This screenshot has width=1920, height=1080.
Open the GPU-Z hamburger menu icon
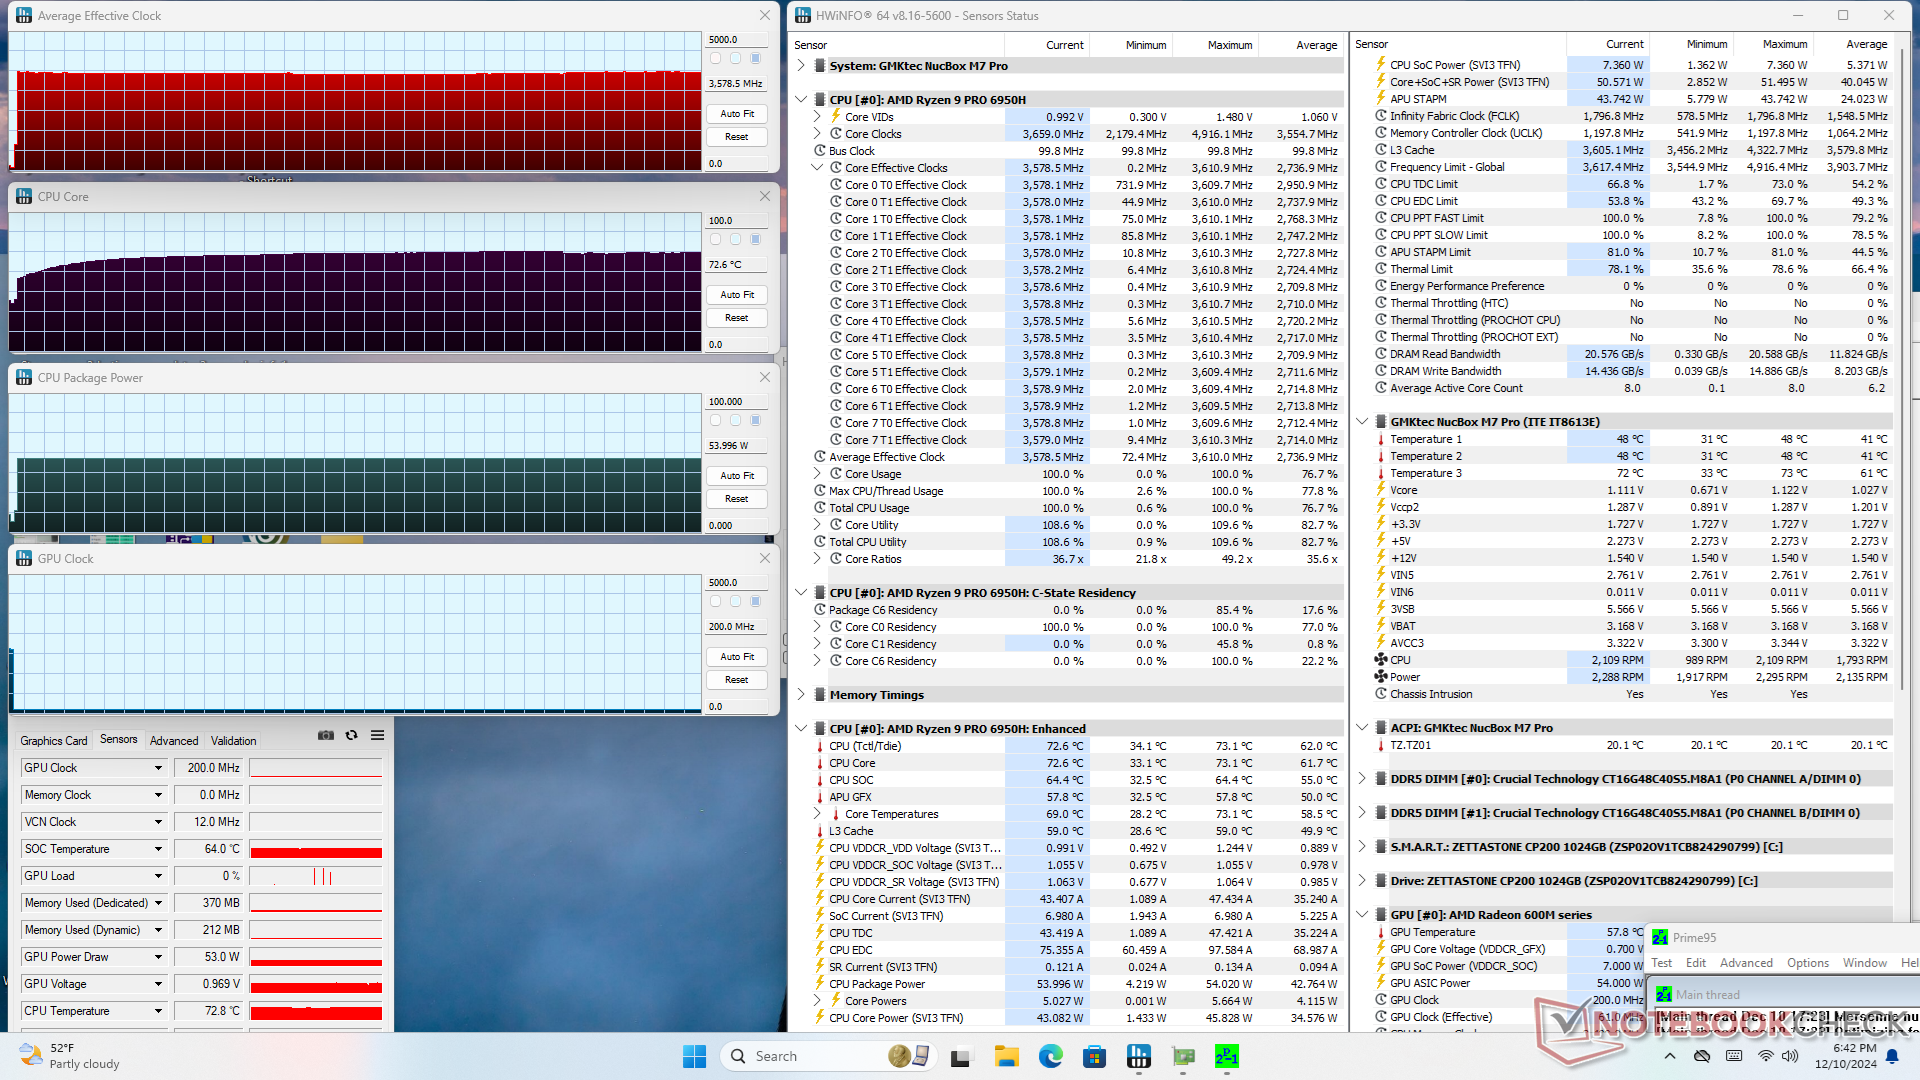(378, 735)
